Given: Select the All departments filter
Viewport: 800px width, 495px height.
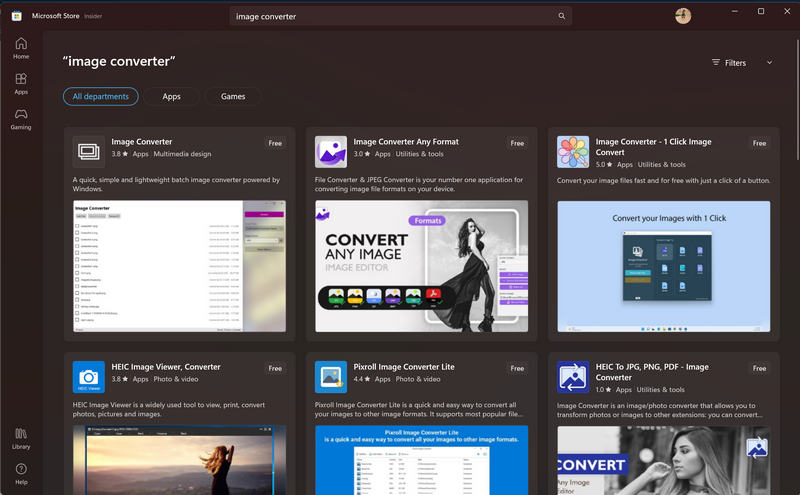Looking at the screenshot, I should click(x=101, y=97).
